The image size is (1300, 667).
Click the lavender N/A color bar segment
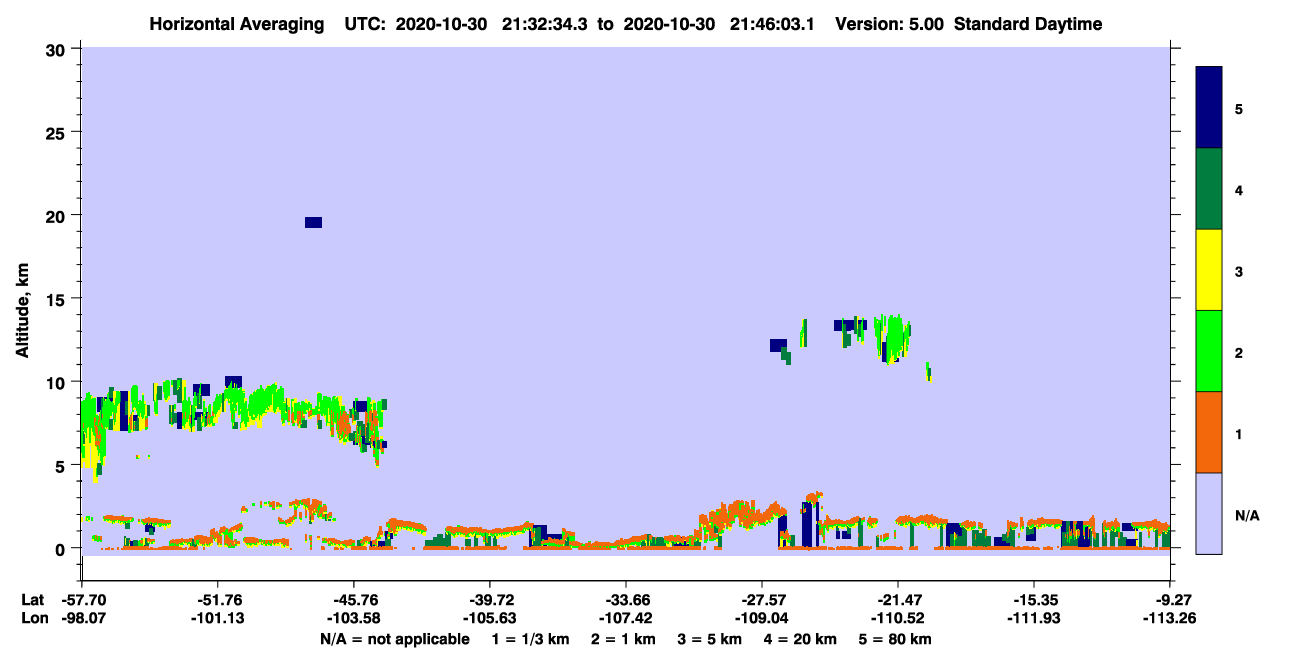click(1209, 513)
